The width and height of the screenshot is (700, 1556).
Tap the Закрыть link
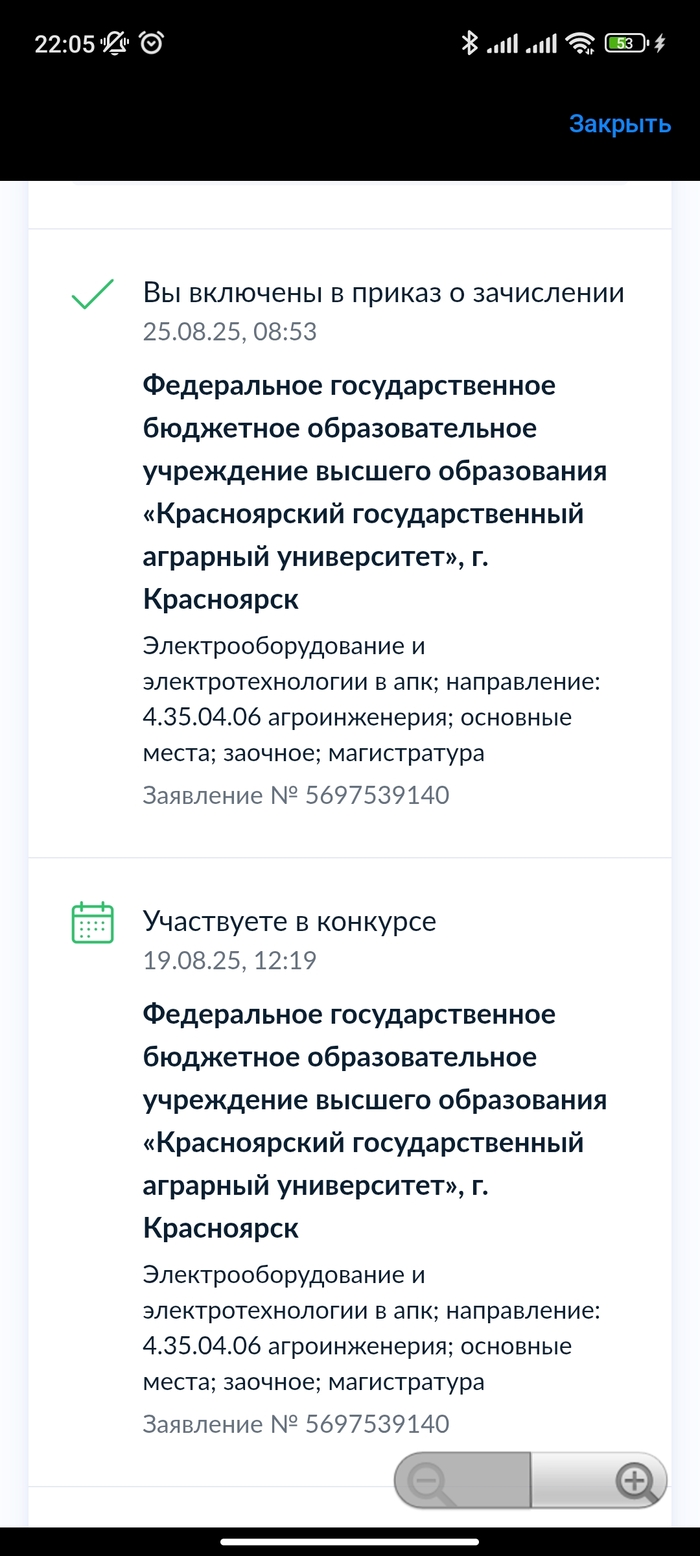coord(619,124)
